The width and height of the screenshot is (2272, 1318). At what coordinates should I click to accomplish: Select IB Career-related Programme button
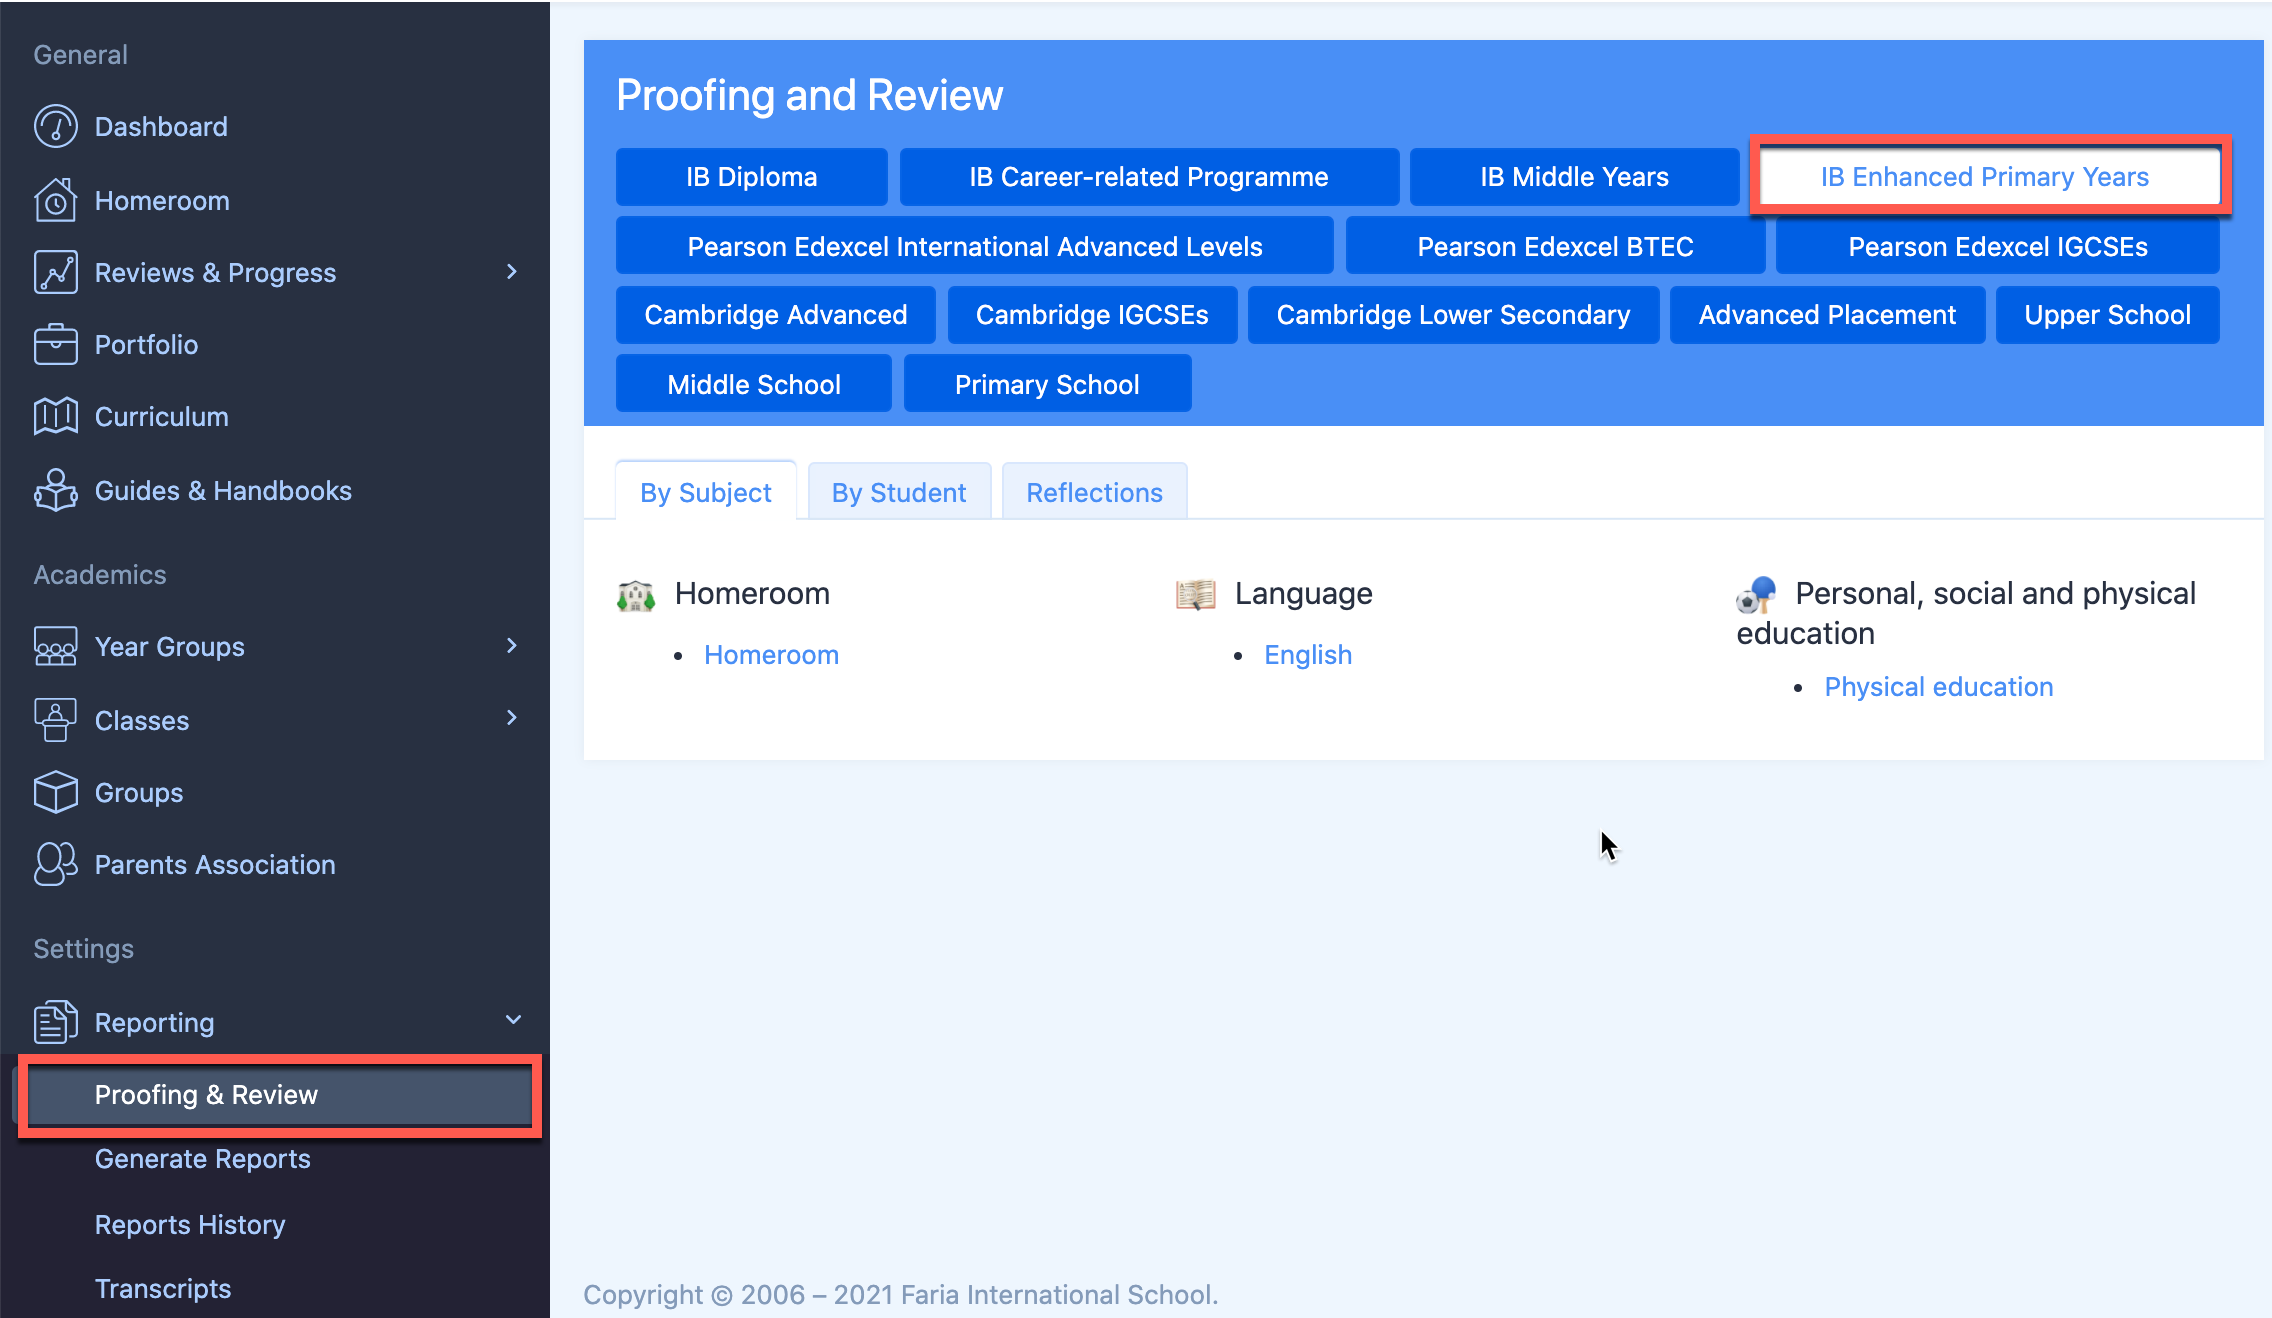point(1149,177)
